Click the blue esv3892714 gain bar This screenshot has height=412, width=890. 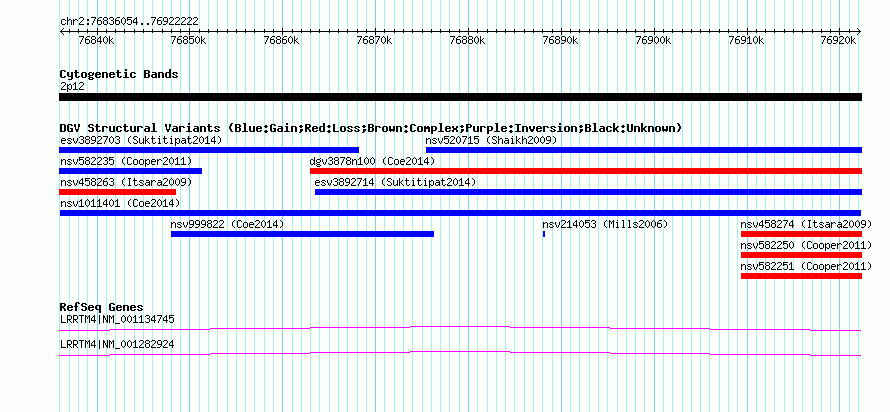coord(589,192)
